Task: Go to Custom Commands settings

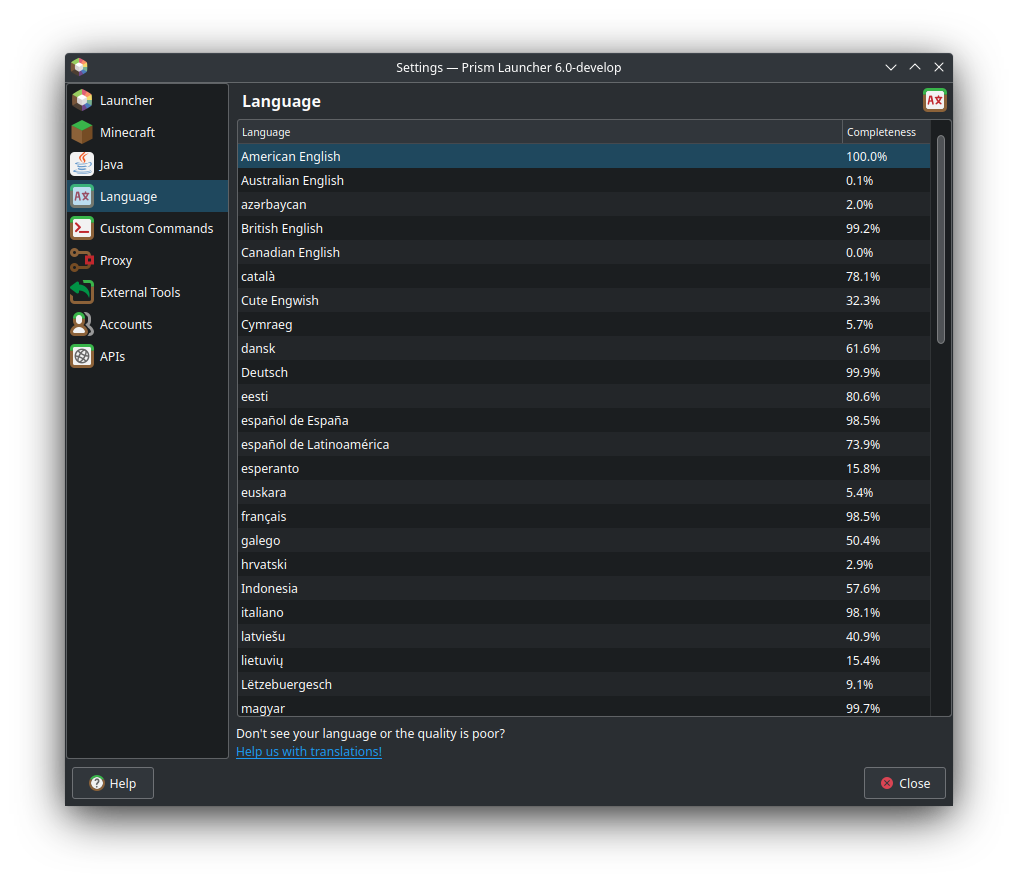Action: [147, 228]
